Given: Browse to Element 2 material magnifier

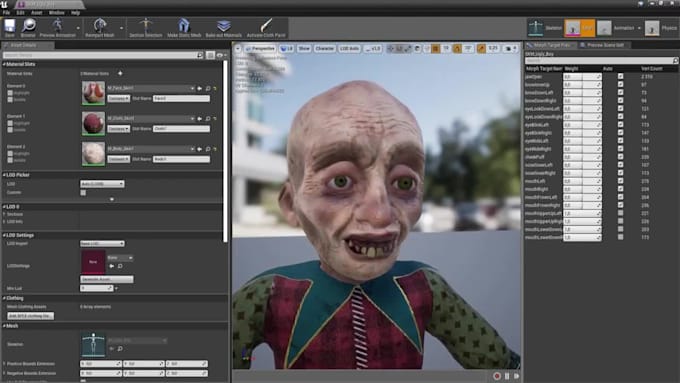Looking at the screenshot, I should [x=208, y=149].
